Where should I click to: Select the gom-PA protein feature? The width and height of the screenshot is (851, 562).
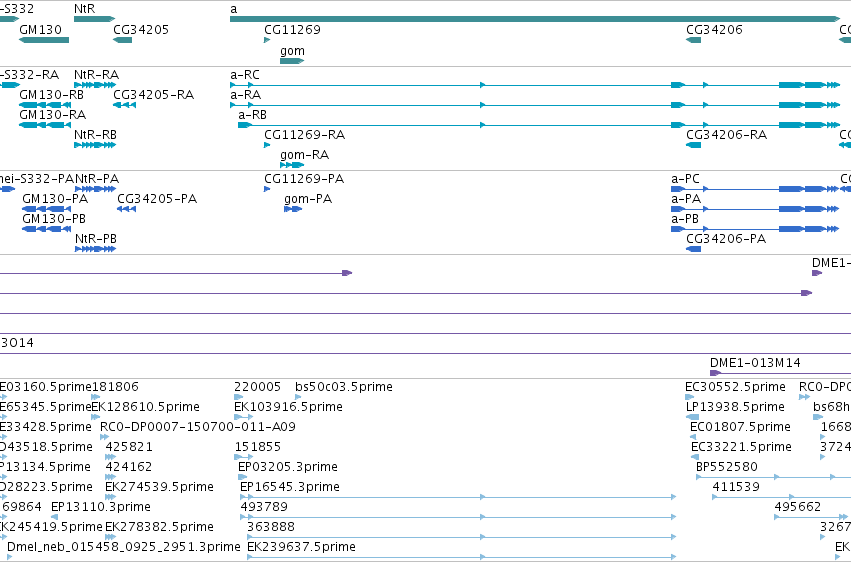pos(293,209)
